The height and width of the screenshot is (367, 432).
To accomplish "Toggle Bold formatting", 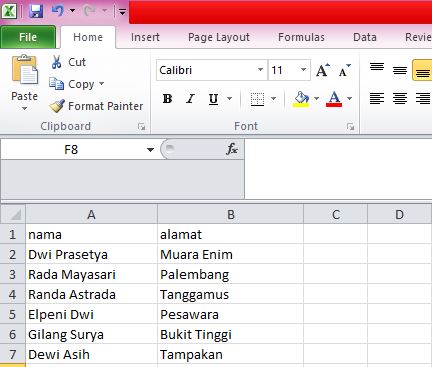I will (167, 99).
